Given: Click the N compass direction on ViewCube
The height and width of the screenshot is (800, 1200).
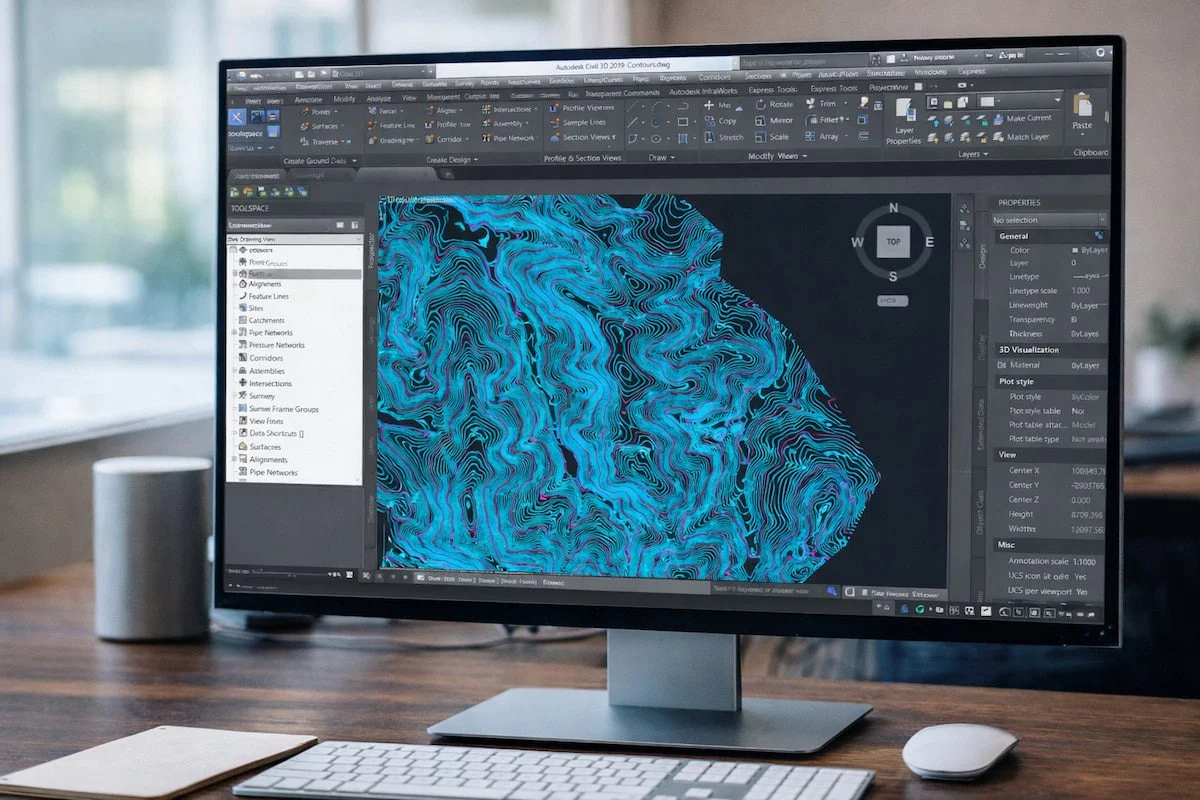Looking at the screenshot, I should pyautogui.click(x=893, y=208).
